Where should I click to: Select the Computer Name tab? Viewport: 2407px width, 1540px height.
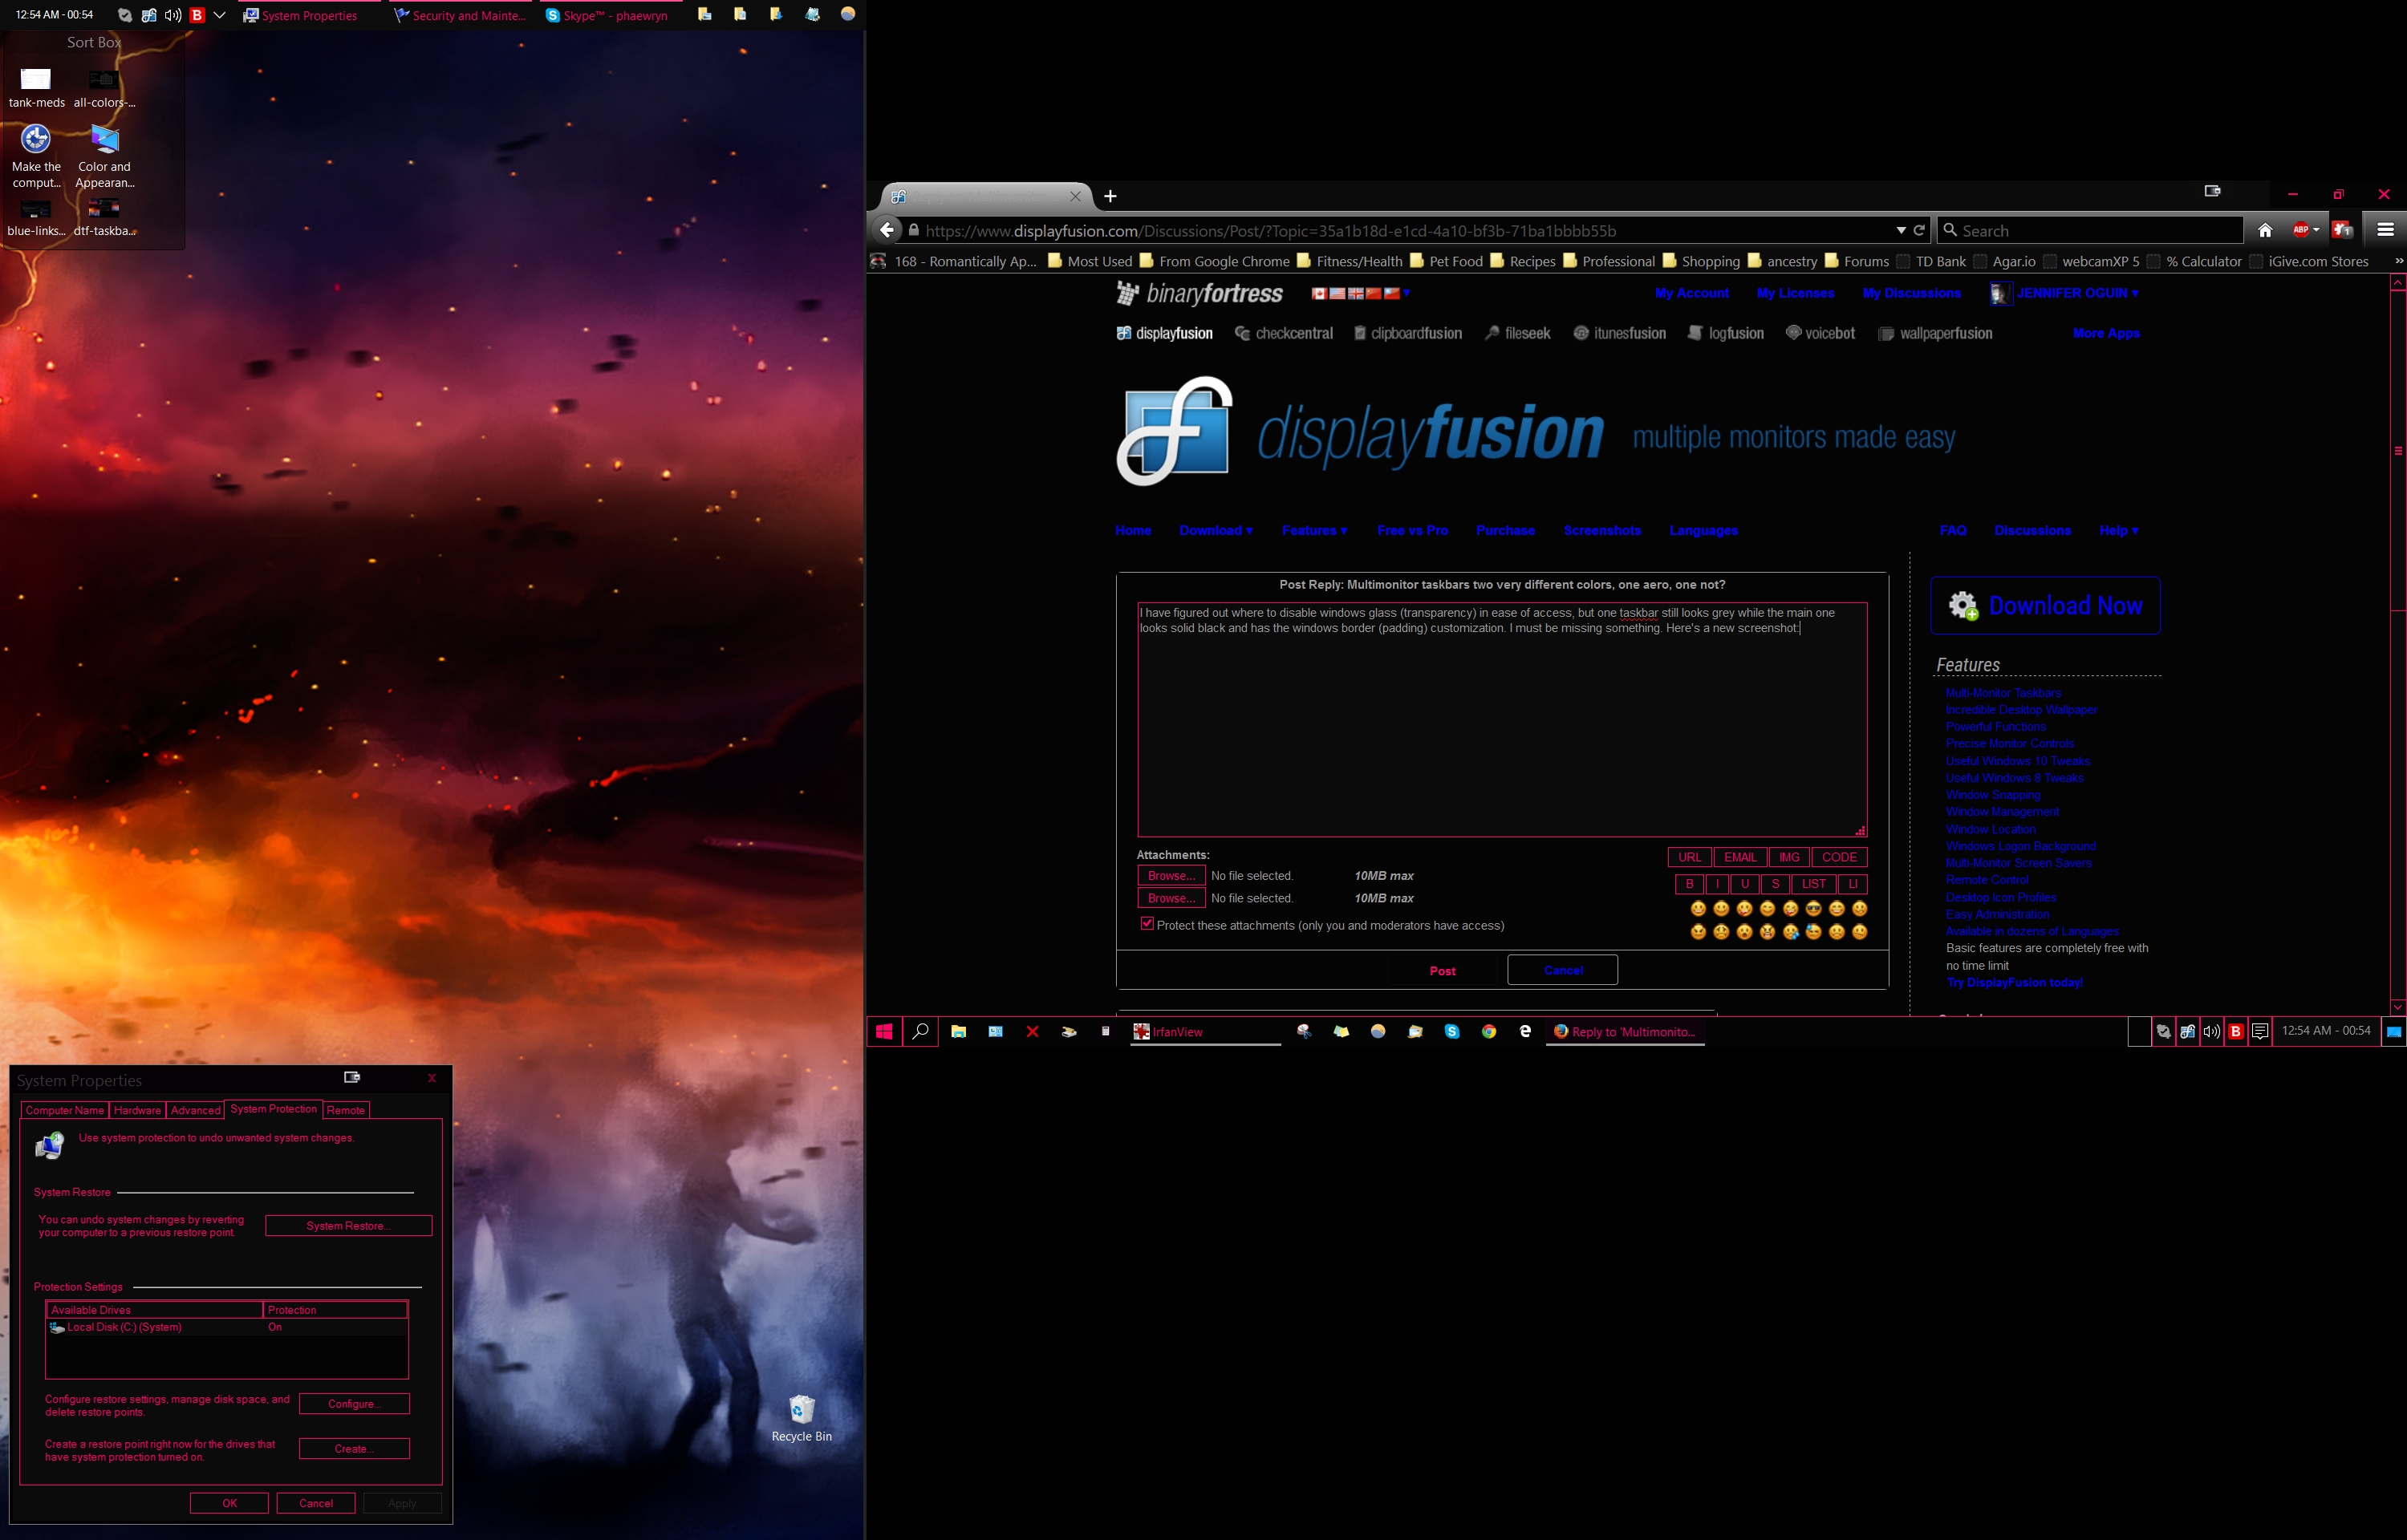coord(64,1110)
